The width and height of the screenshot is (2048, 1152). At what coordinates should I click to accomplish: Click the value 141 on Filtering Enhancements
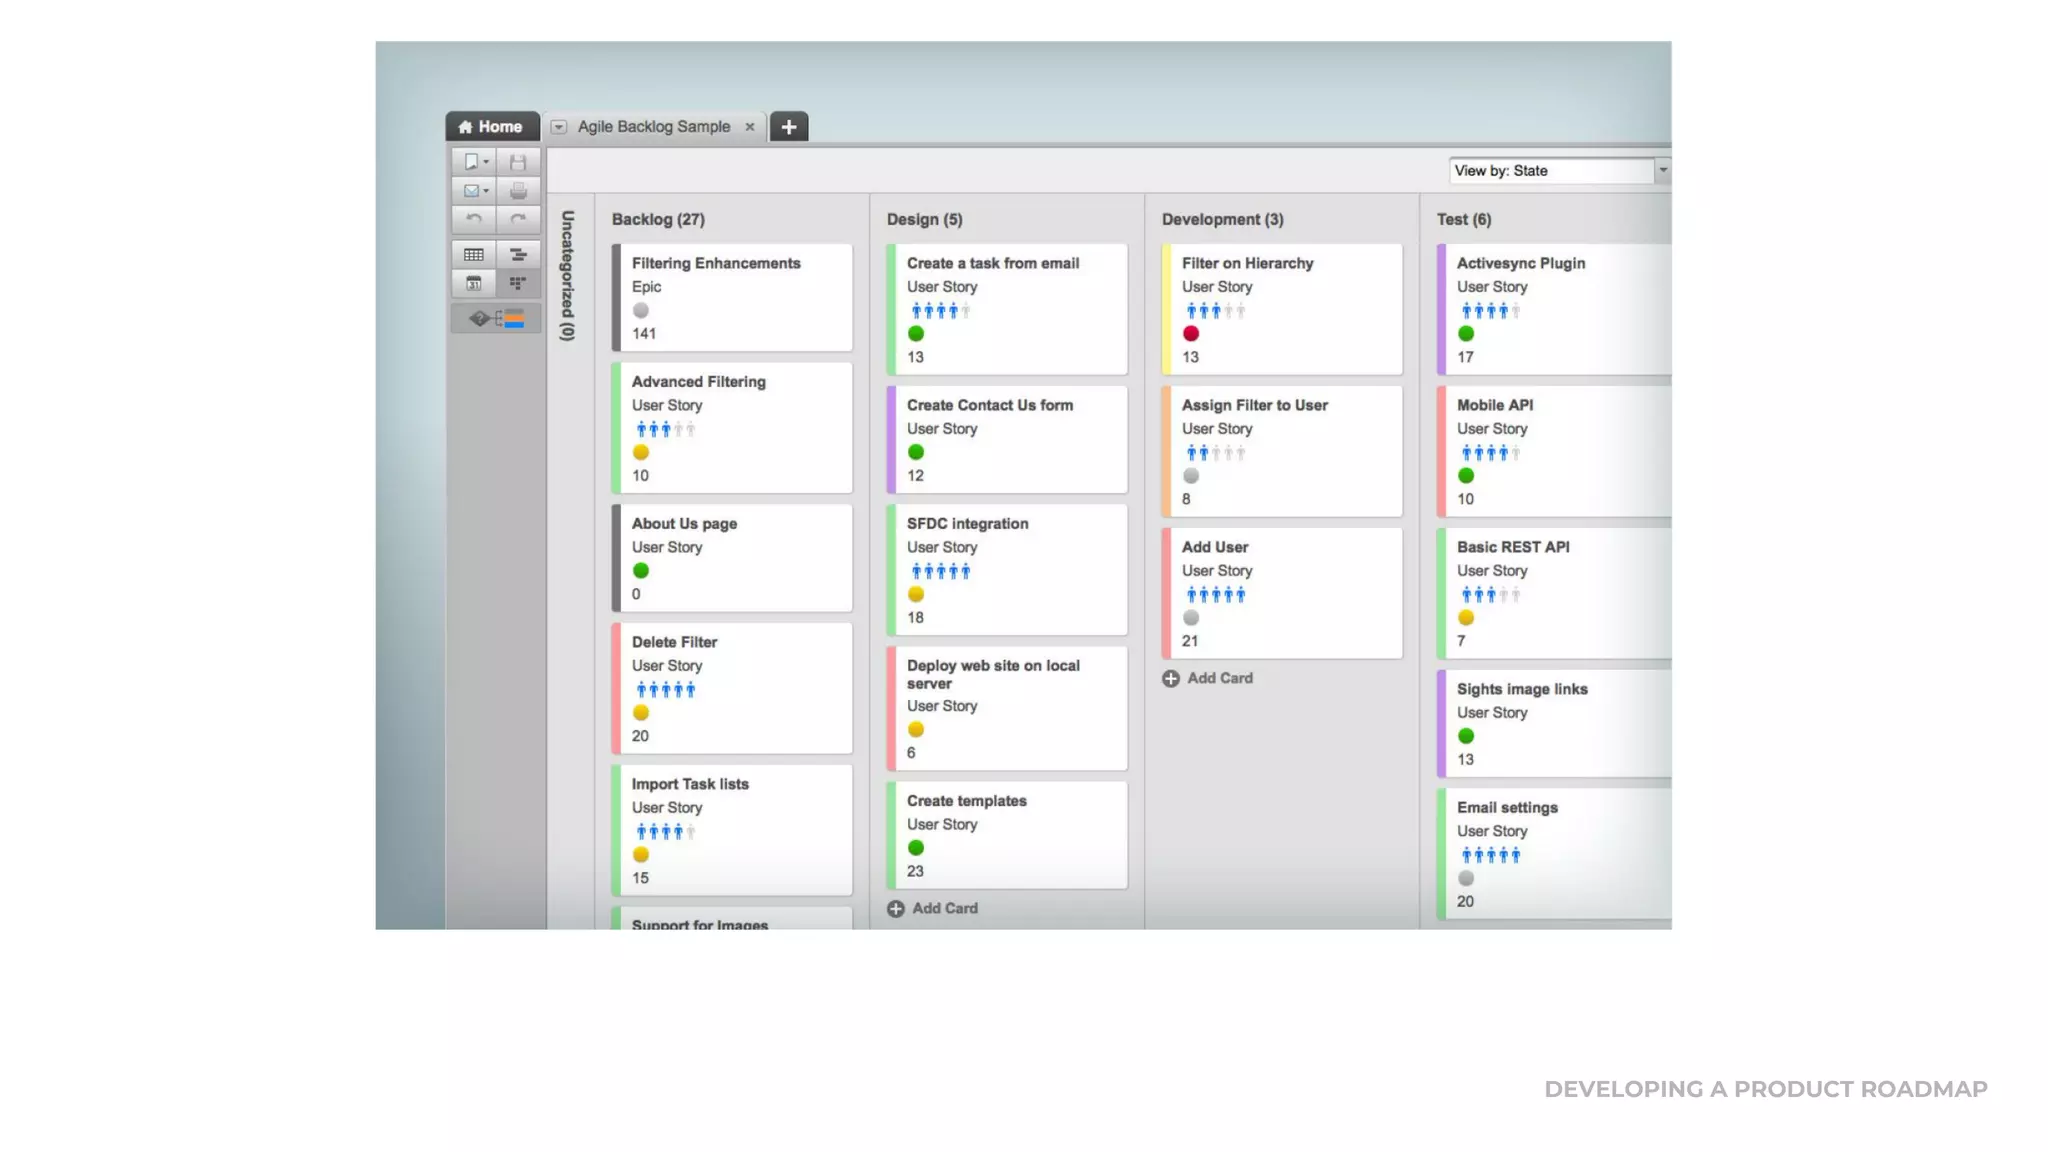pyautogui.click(x=643, y=334)
